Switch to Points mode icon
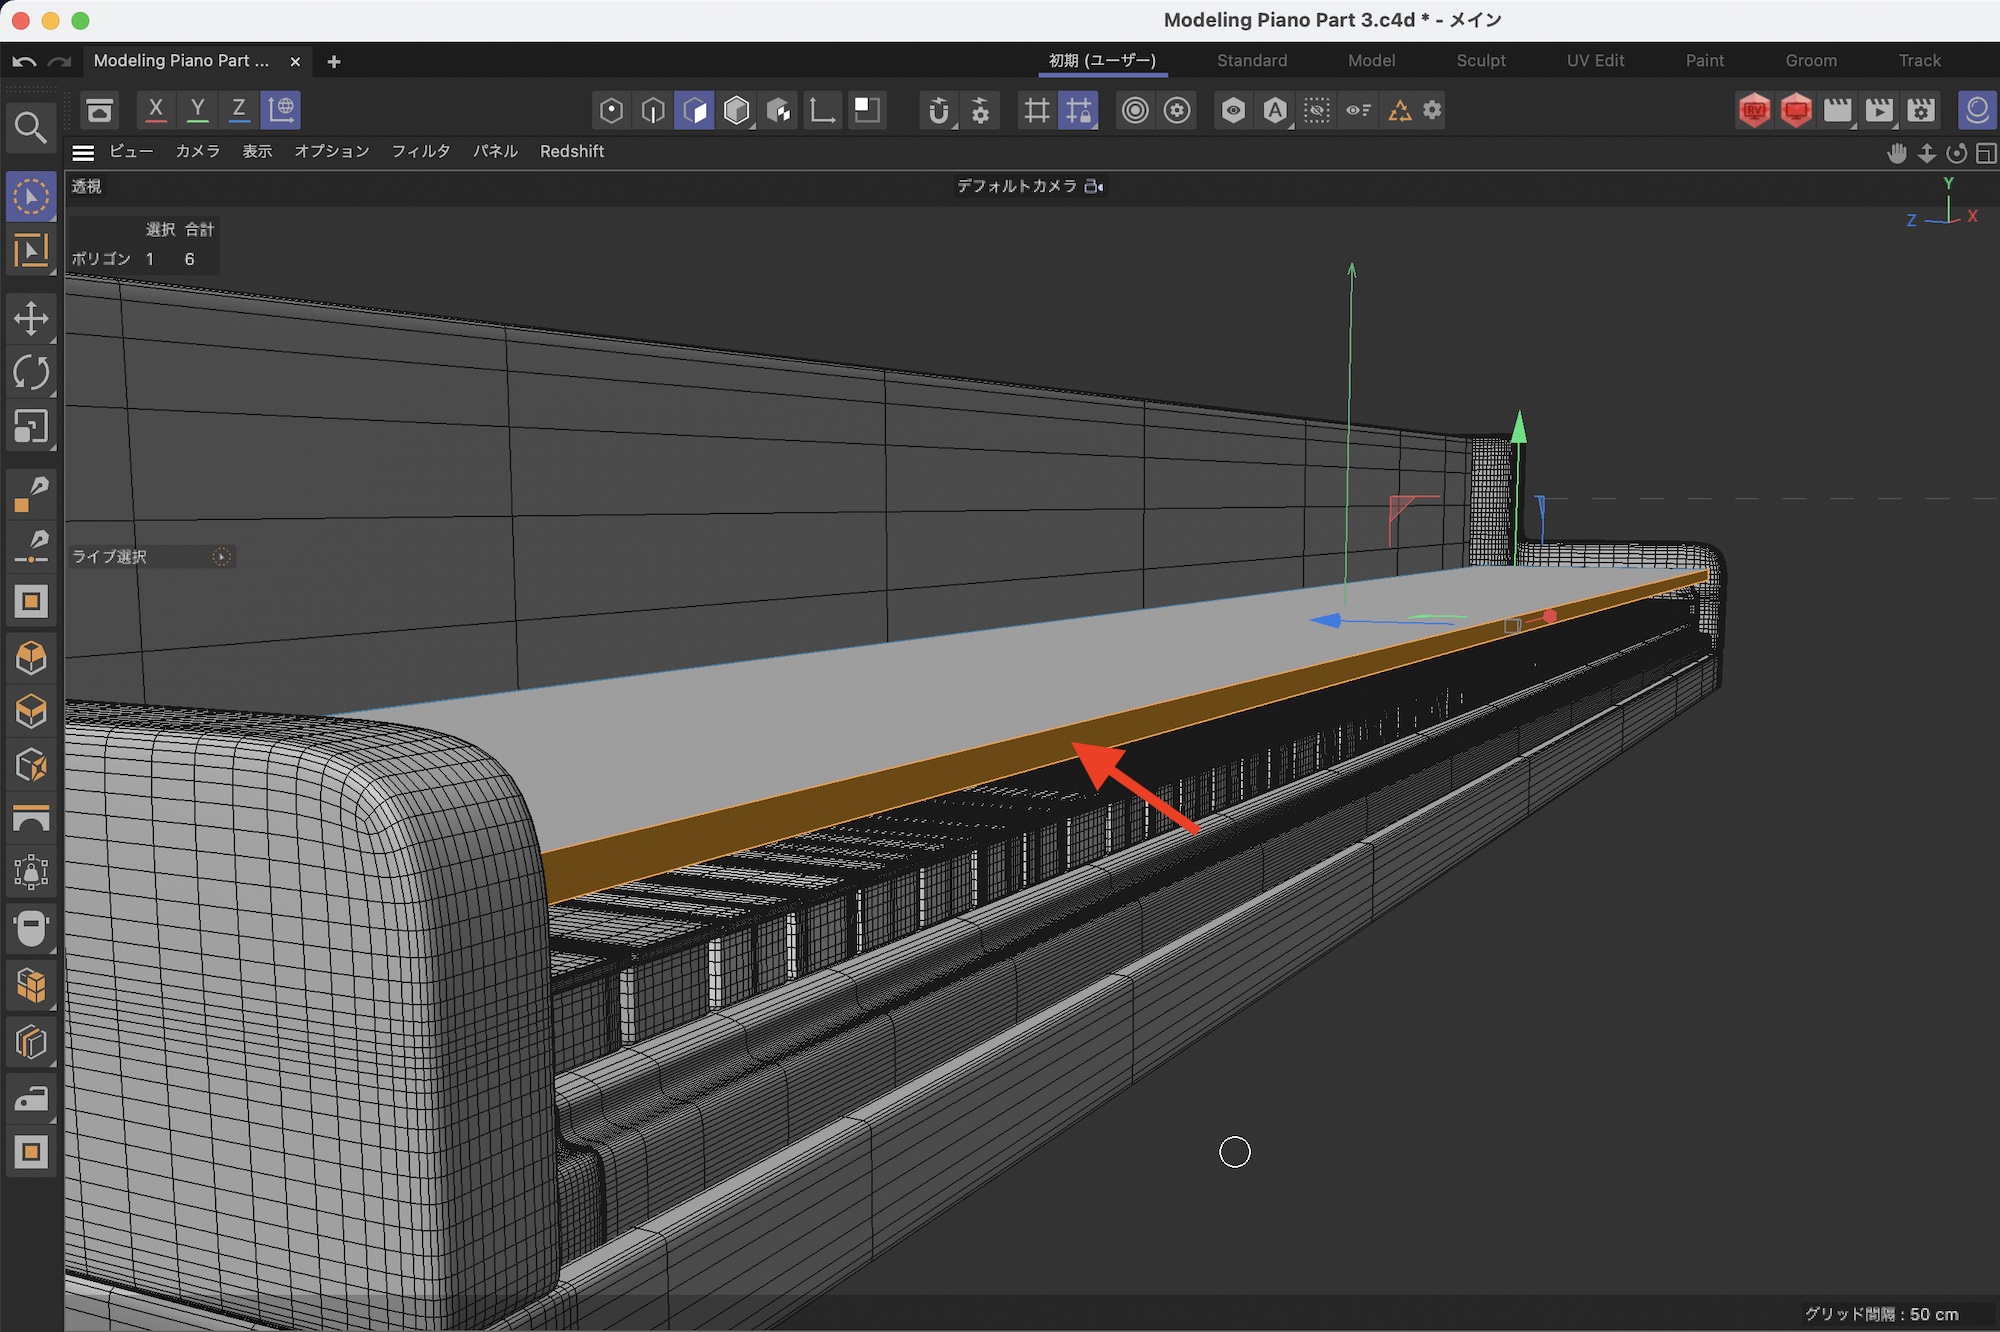This screenshot has width=2000, height=1332. pos(611,110)
